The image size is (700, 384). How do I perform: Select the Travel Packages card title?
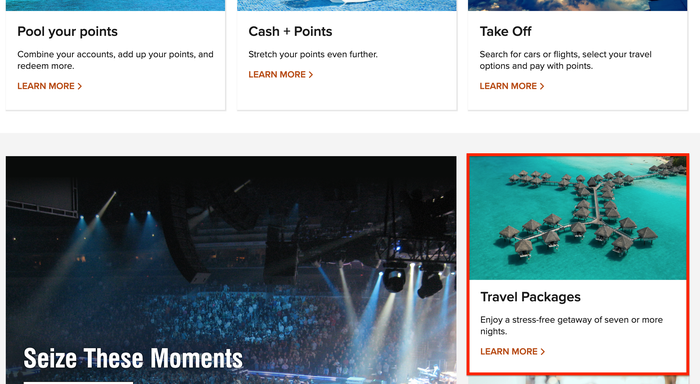tap(530, 297)
